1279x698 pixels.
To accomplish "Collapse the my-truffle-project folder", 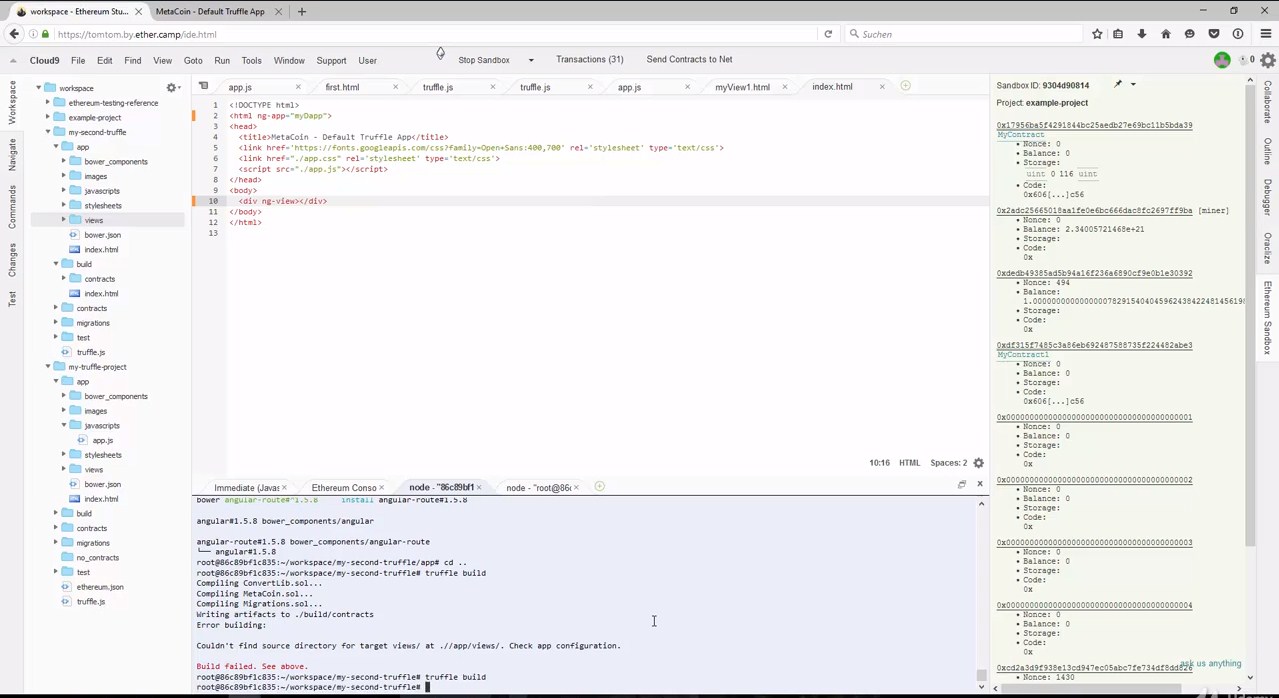I will click(x=48, y=367).
